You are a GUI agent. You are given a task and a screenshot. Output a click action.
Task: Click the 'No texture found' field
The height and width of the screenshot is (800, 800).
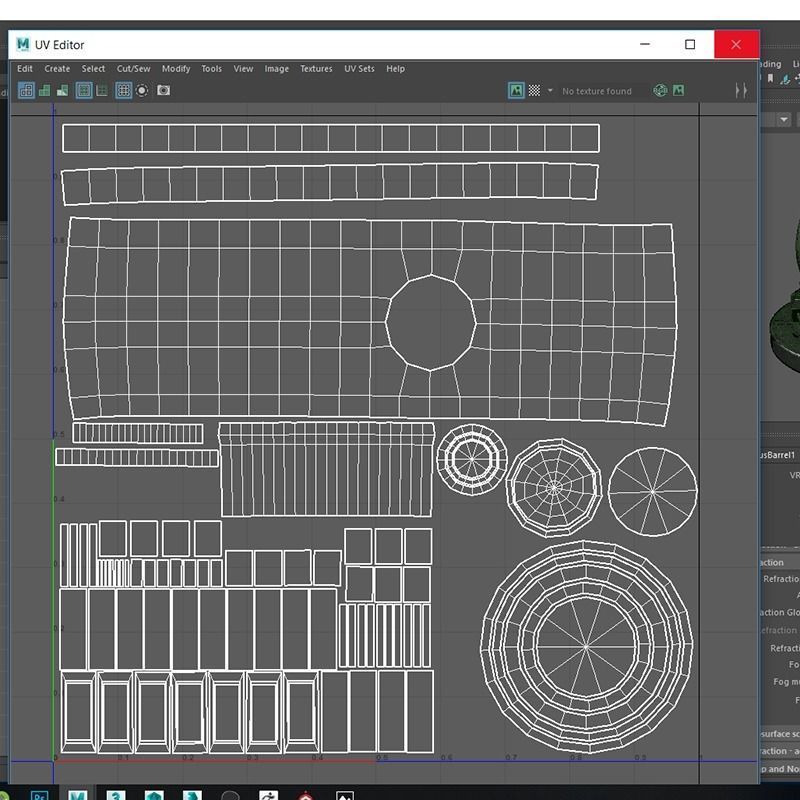click(597, 91)
